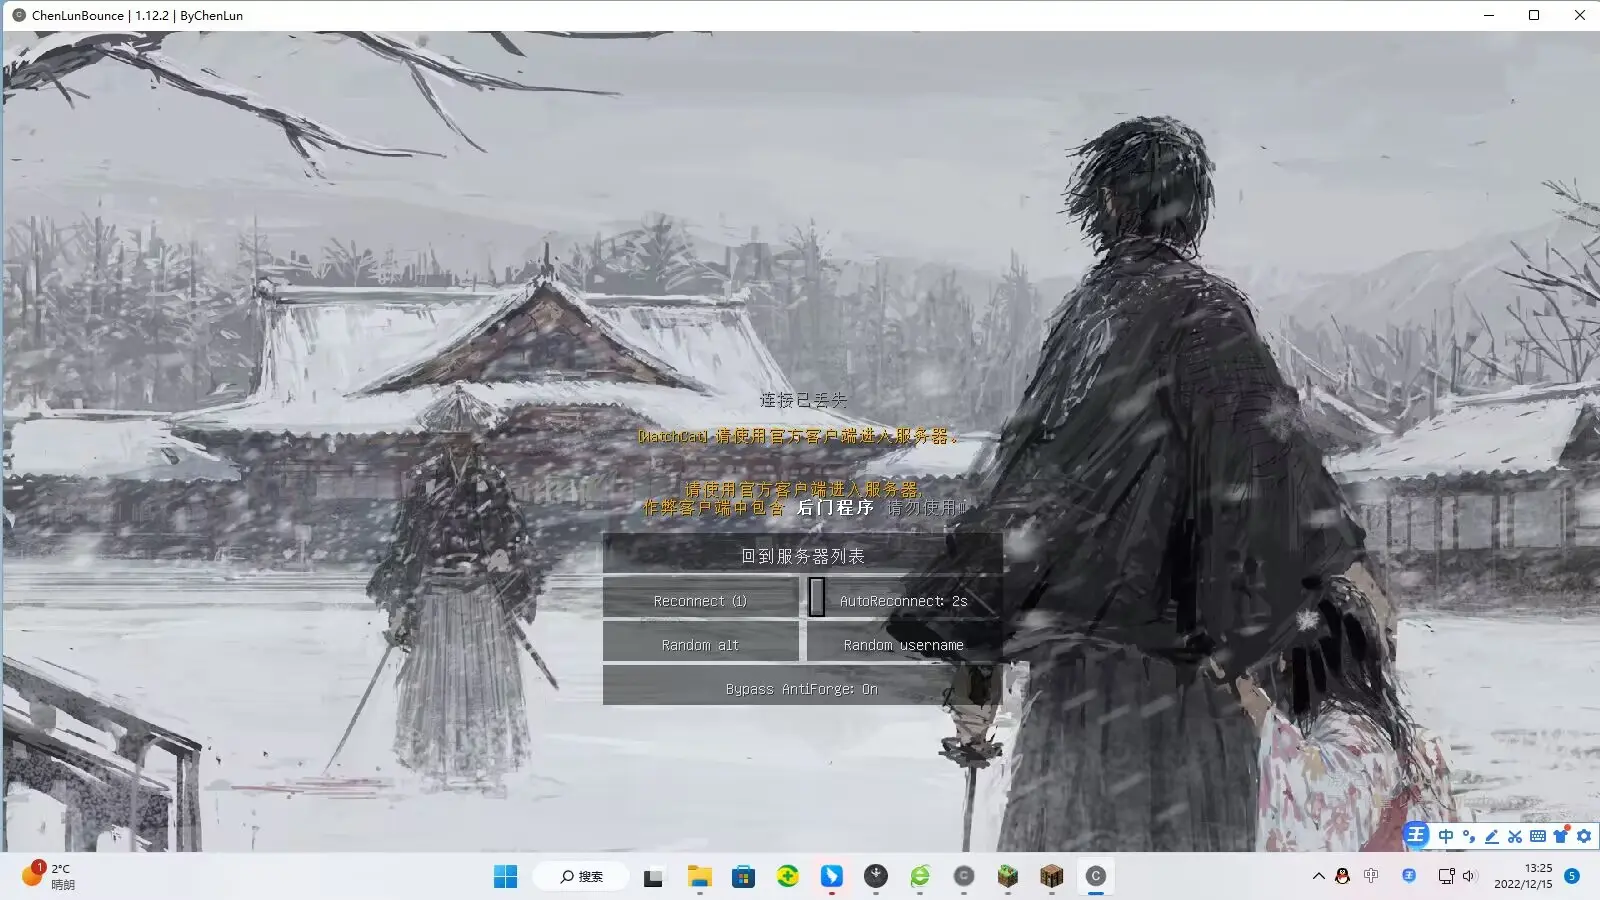Open the virtual keyboard from the input toolbar
The height and width of the screenshot is (900, 1600).
(1539, 836)
